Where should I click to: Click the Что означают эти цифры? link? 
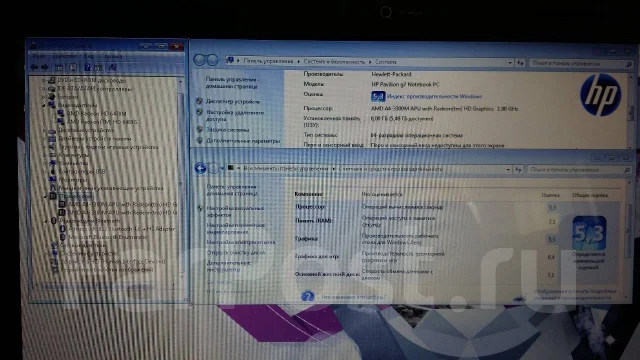pyautogui.click(x=353, y=297)
